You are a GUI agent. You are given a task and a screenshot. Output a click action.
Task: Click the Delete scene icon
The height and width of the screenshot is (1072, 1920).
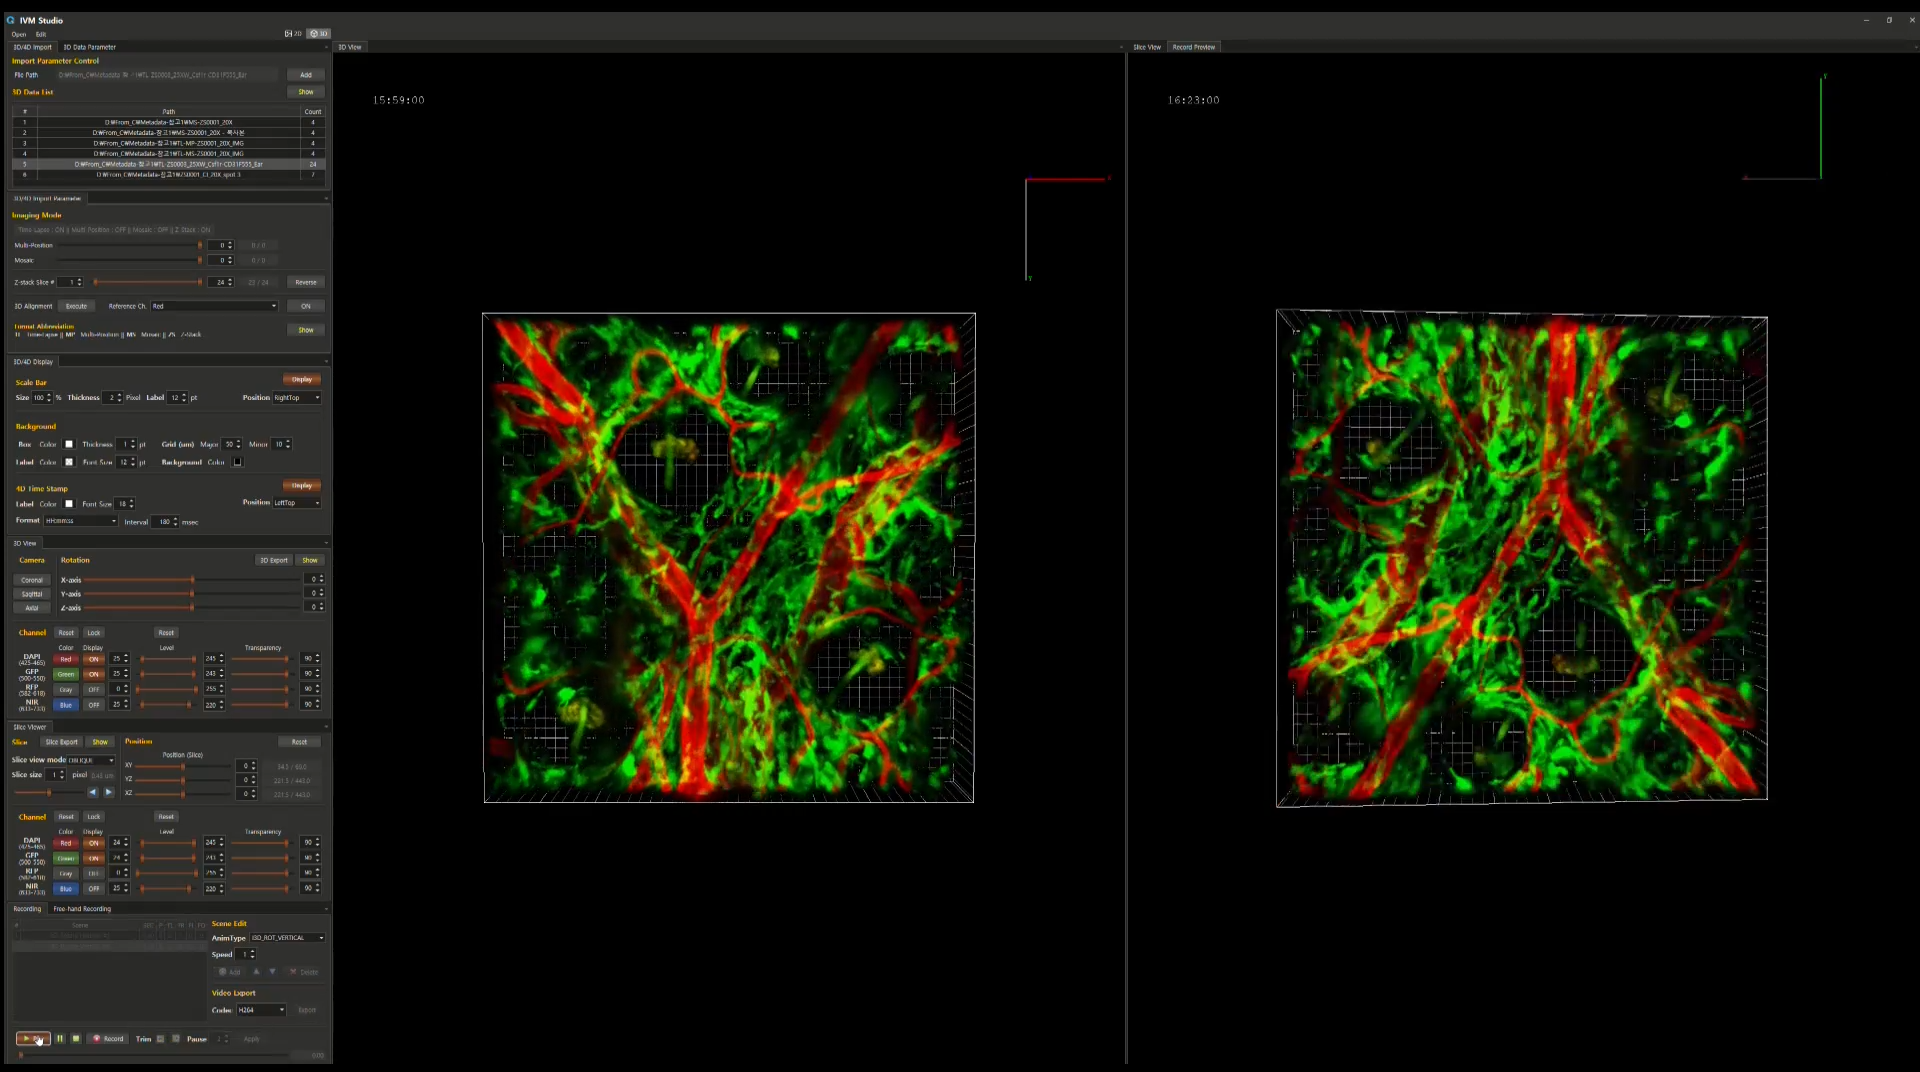coord(304,972)
